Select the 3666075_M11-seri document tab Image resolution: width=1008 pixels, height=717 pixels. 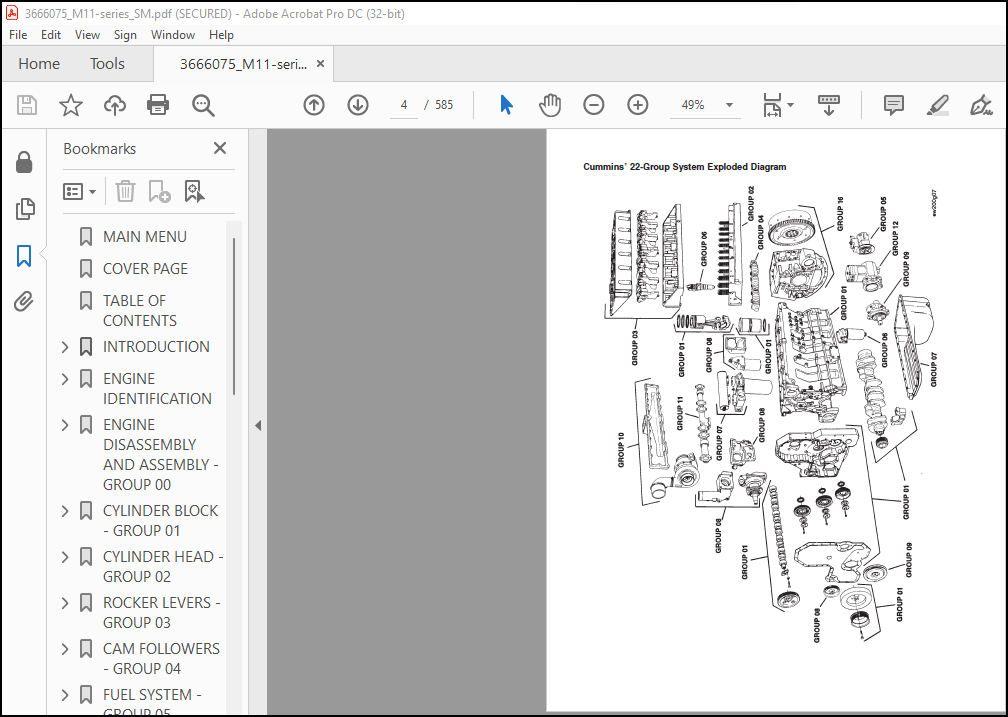(243, 64)
